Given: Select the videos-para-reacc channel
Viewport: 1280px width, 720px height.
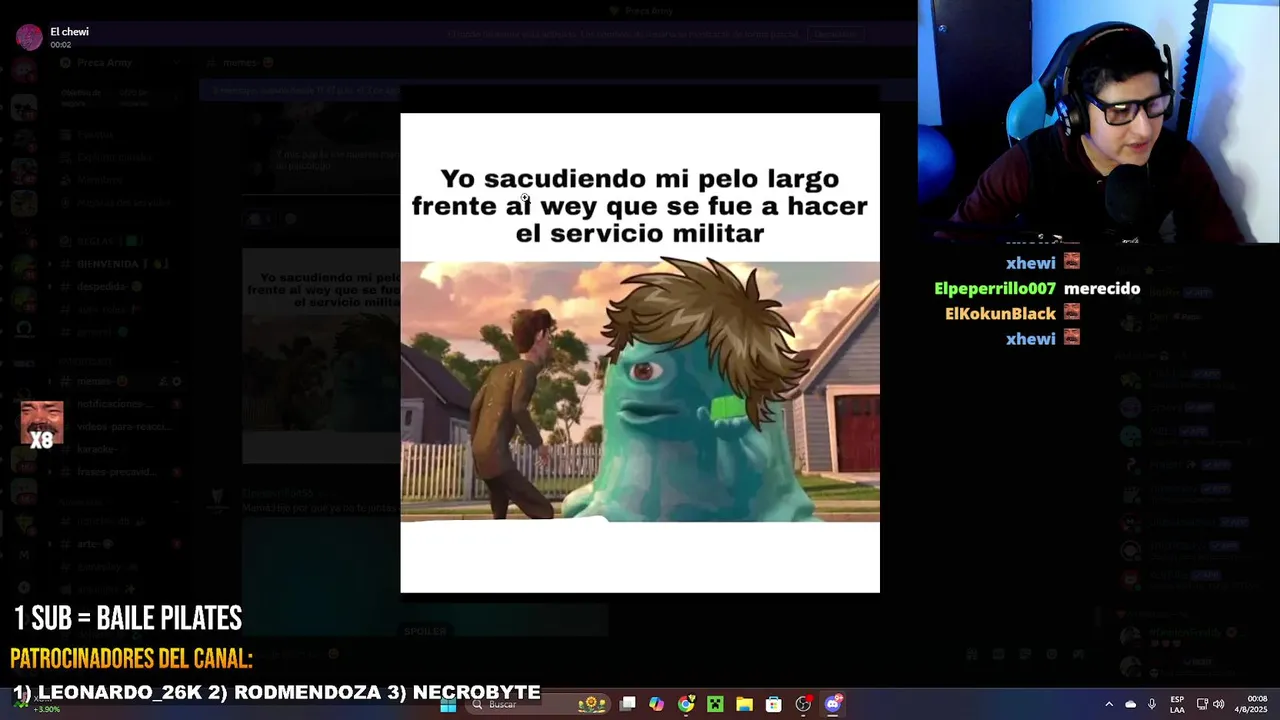Looking at the screenshot, I should point(120,427).
